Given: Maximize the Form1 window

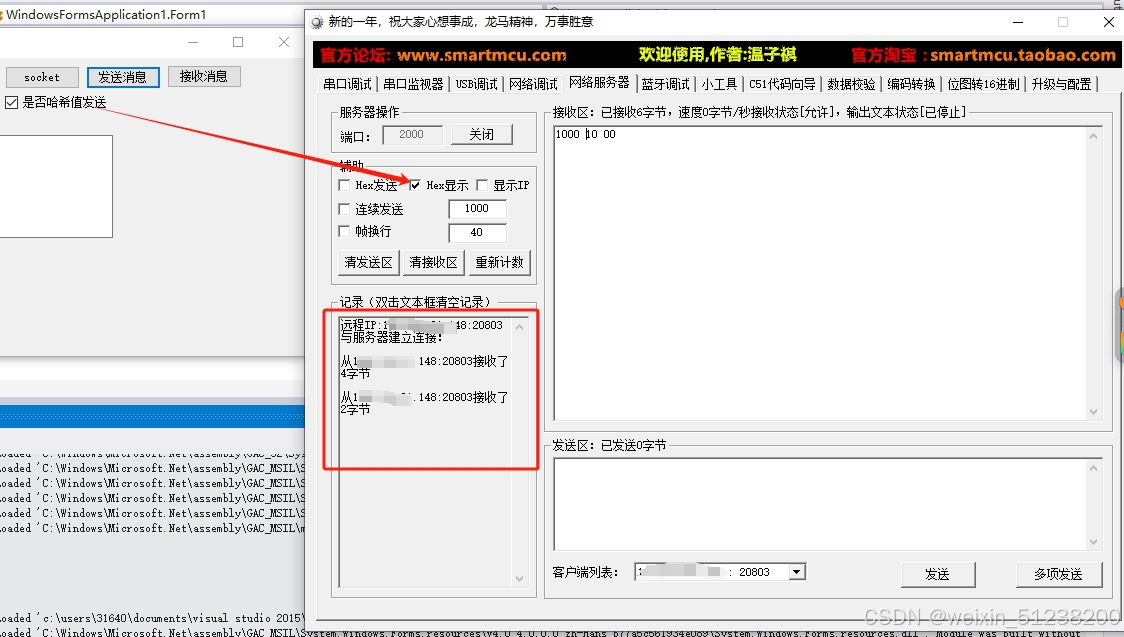Looking at the screenshot, I should pos(238,42).
